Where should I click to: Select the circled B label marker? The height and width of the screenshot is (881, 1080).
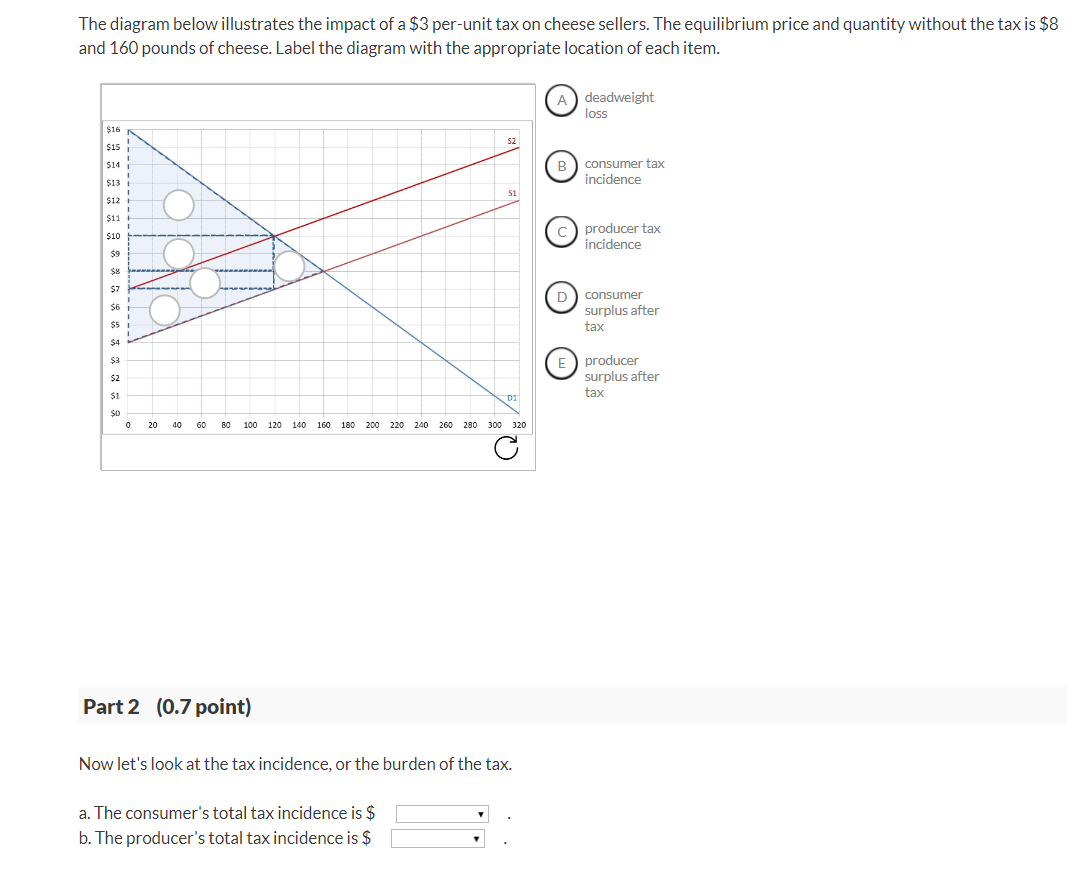tap(562, 166)
